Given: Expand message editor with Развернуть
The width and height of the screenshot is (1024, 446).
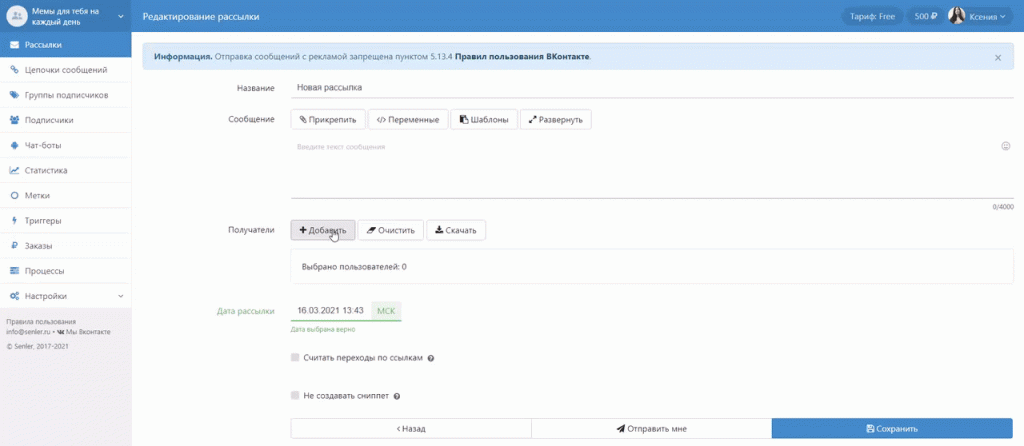Looking at the screenshot, I should pyautogui.click(x=556, y=120).
